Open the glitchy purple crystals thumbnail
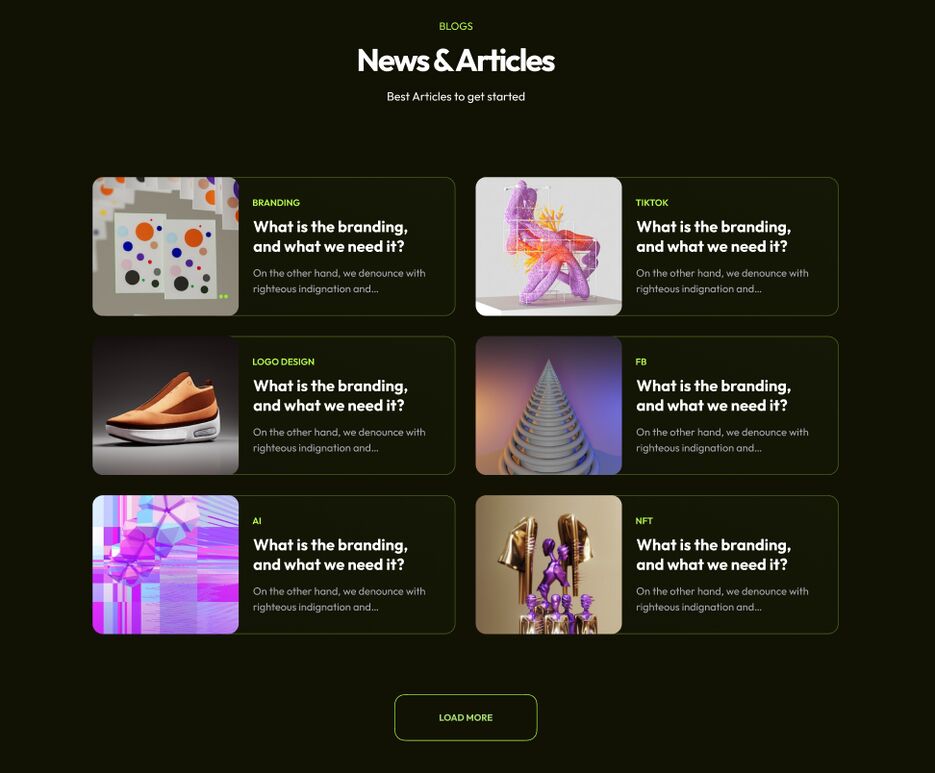Image resolution: width=935 pixels, height=773 pixels. (166, 565)
